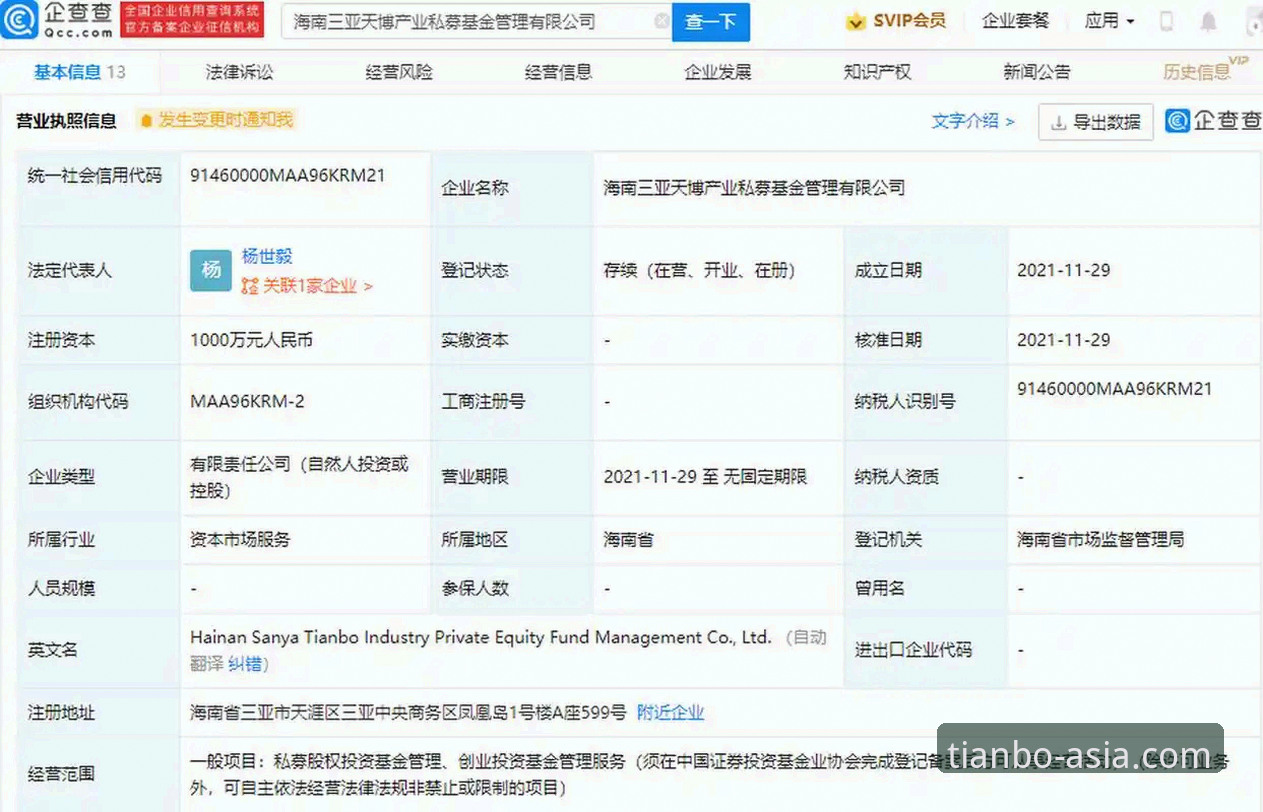
Task: Switch to the 法律诉讼 tab
Action: pos(239,72)
